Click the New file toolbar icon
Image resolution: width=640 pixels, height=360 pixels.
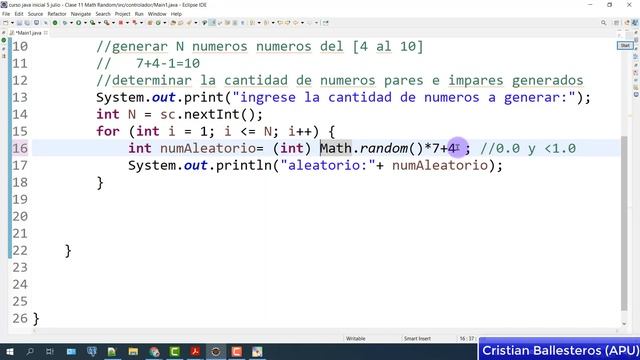point(6,23)
